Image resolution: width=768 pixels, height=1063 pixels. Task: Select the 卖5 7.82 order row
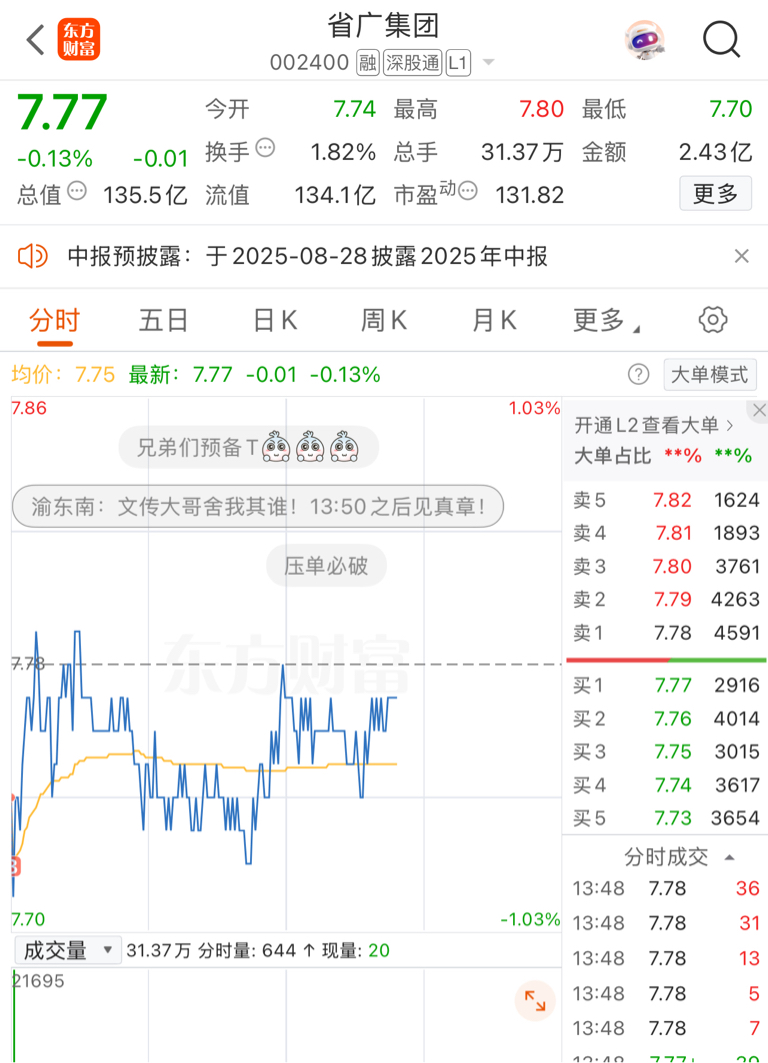666,500
